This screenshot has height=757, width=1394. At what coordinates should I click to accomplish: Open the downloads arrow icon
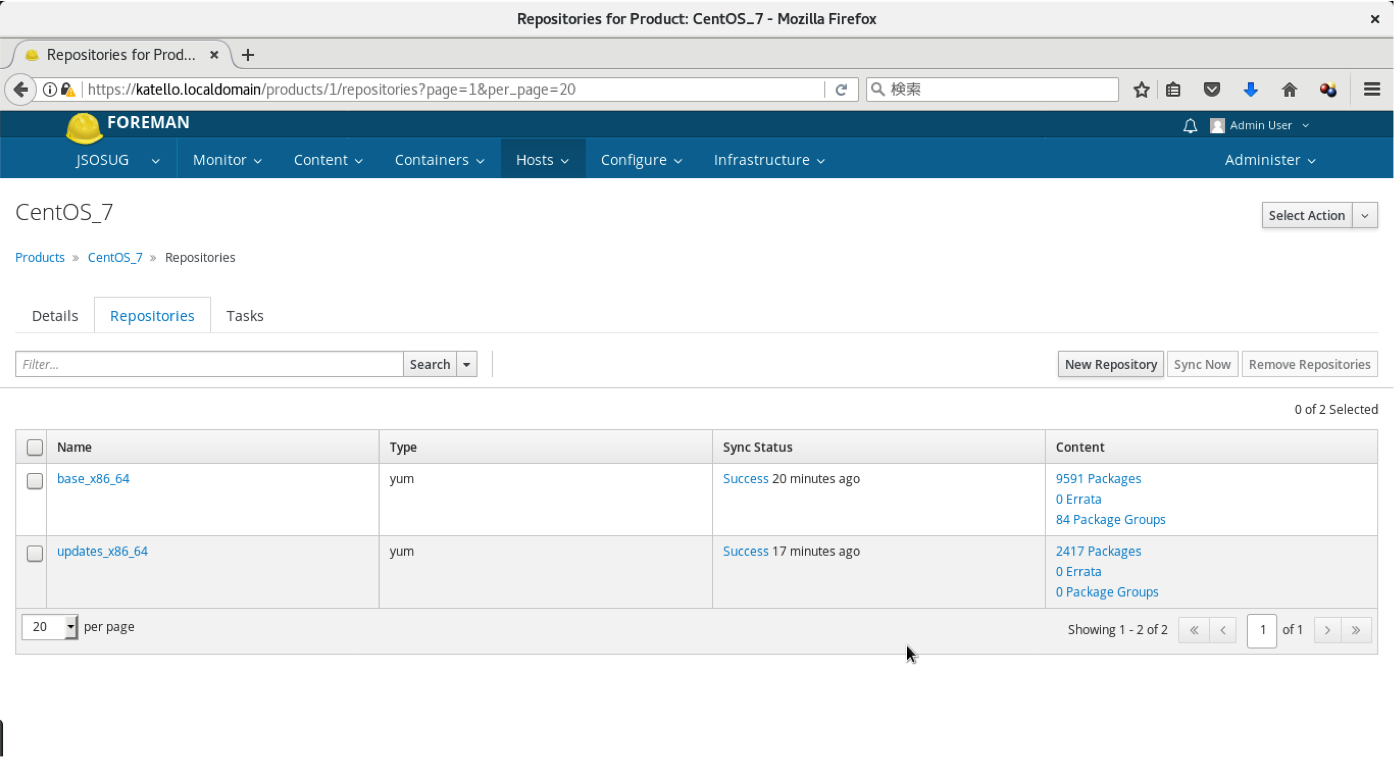click(x=1250, y=89)
